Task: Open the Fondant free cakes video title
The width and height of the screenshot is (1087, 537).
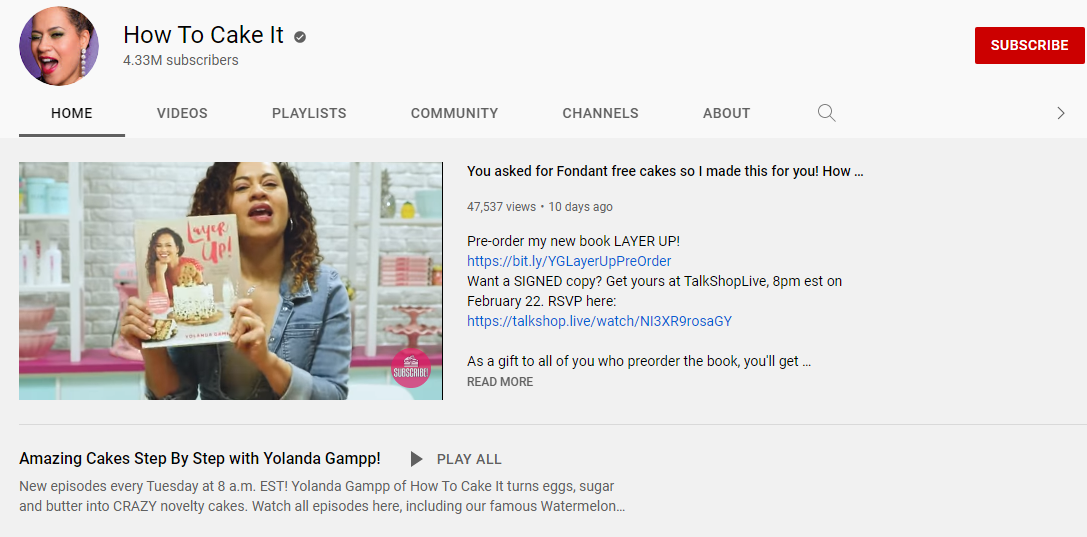Action: coord(665,171)
